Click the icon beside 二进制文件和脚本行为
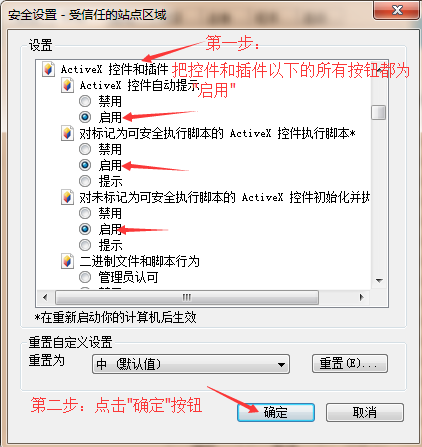Screen dimensions: 422x447 pyautogui.click(x=67, y=261)
